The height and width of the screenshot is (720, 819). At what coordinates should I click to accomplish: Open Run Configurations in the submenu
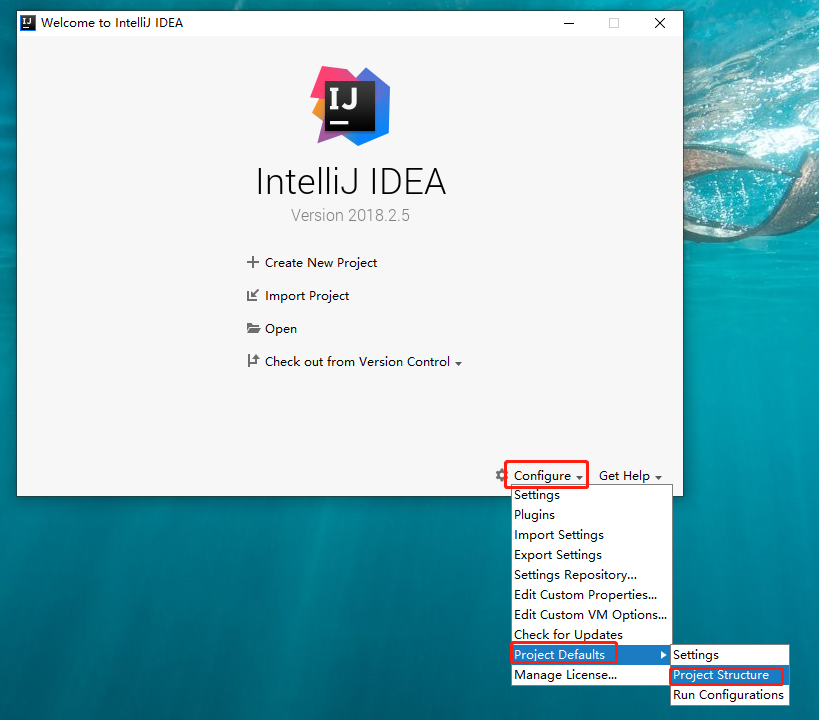click(x=730, y=695)
